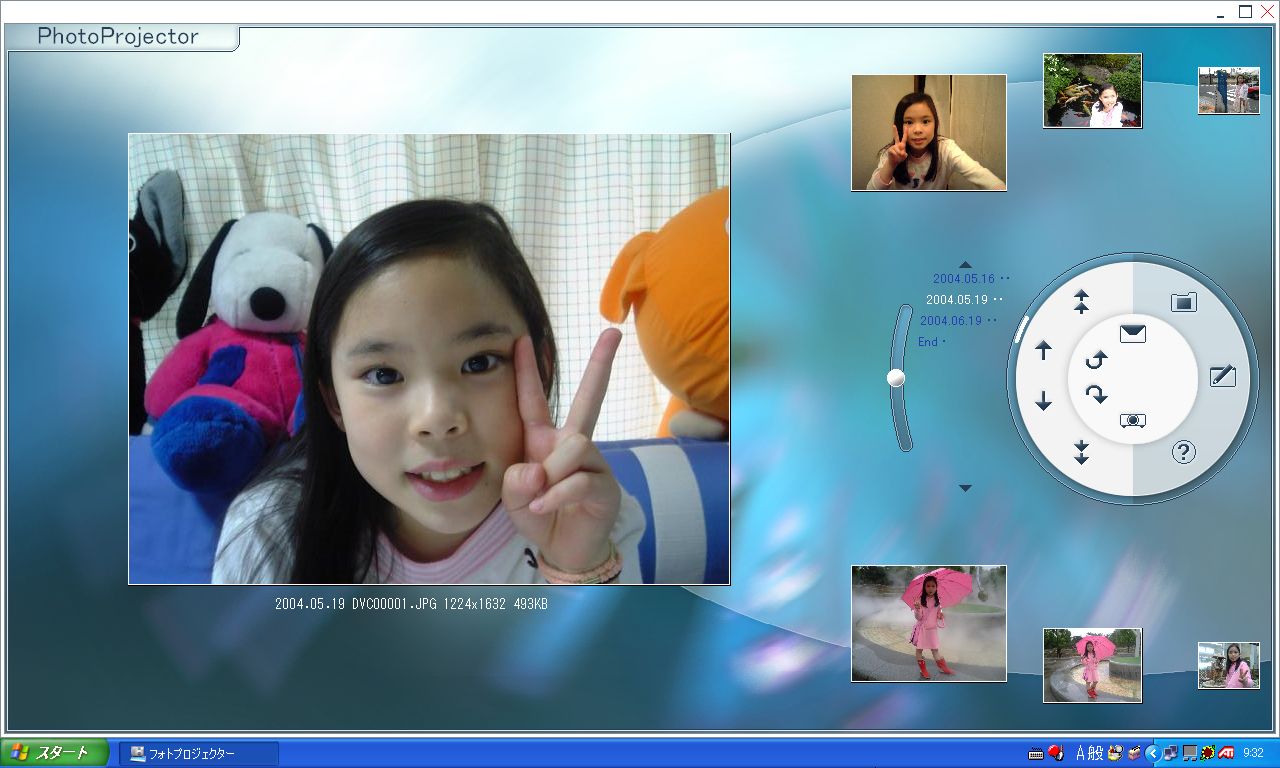Expand the hidden tray icons chevron

(1151, 753)
